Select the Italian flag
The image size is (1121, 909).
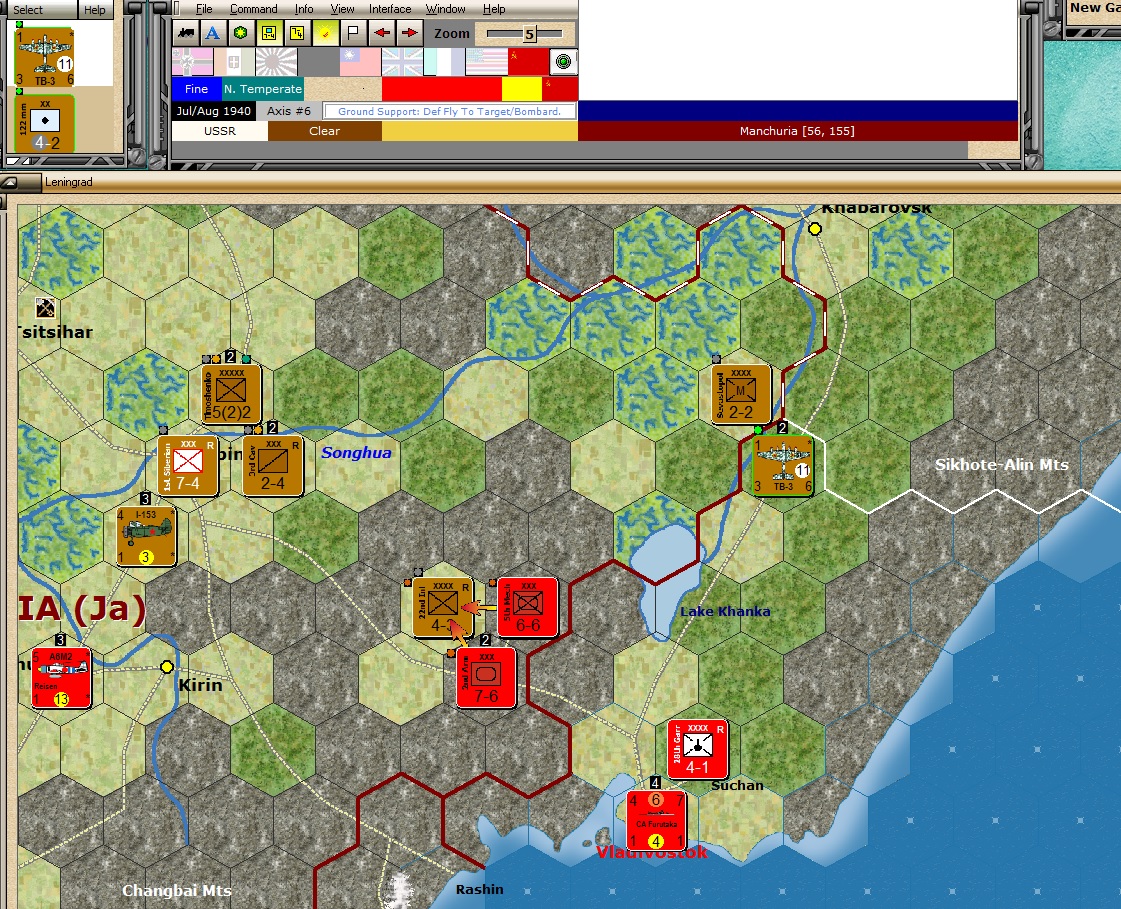pyautogui.click(x=234, y=62)
